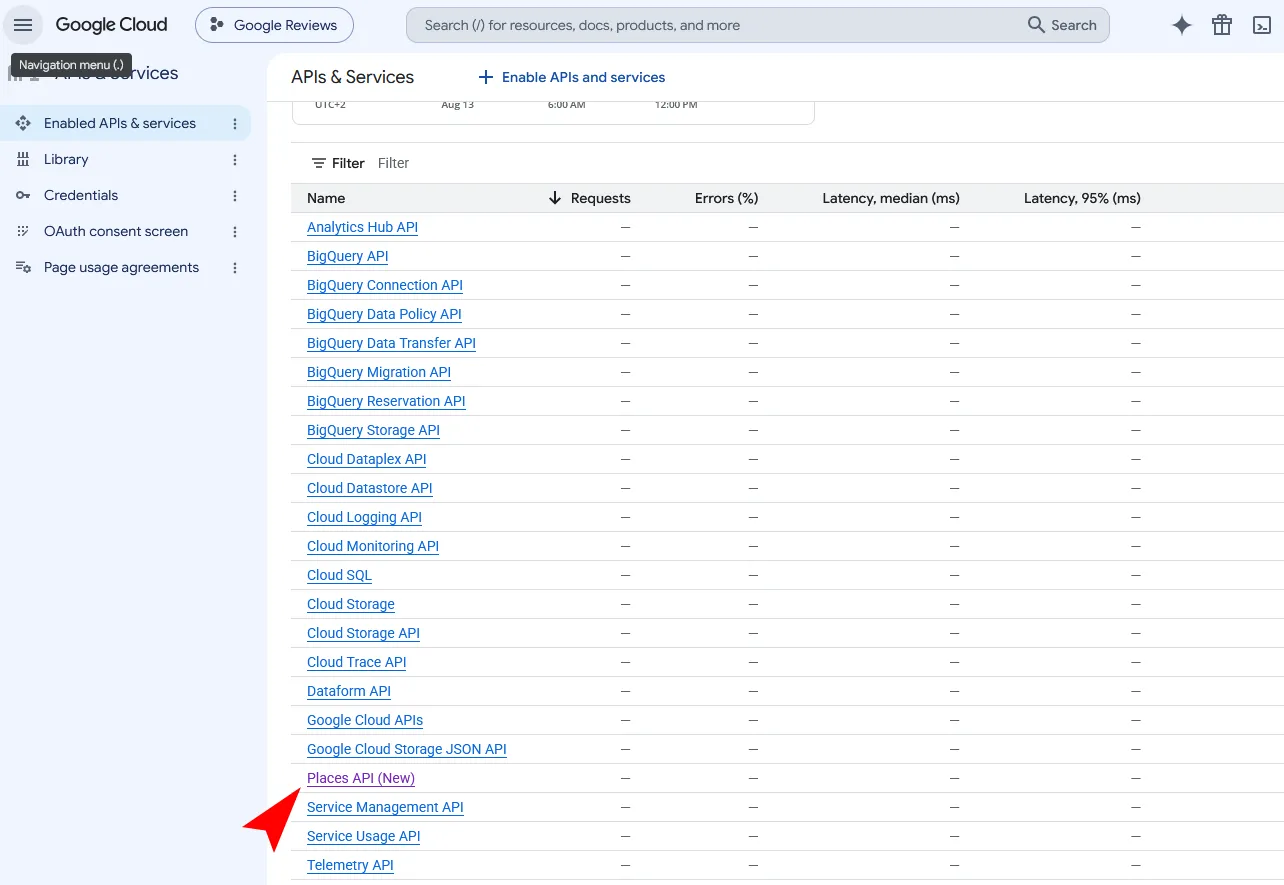Open the Cloud Datastore API link
Viewport: 1284px width, 885px height.
(x=369, y=489)
